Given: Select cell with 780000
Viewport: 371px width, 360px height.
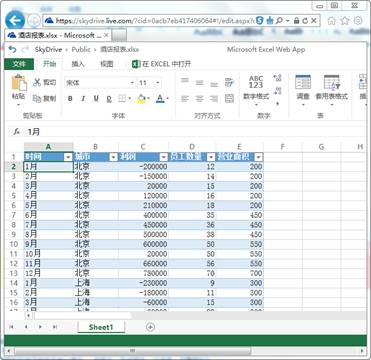Looking at the screenshot, I should click(143, 273).
